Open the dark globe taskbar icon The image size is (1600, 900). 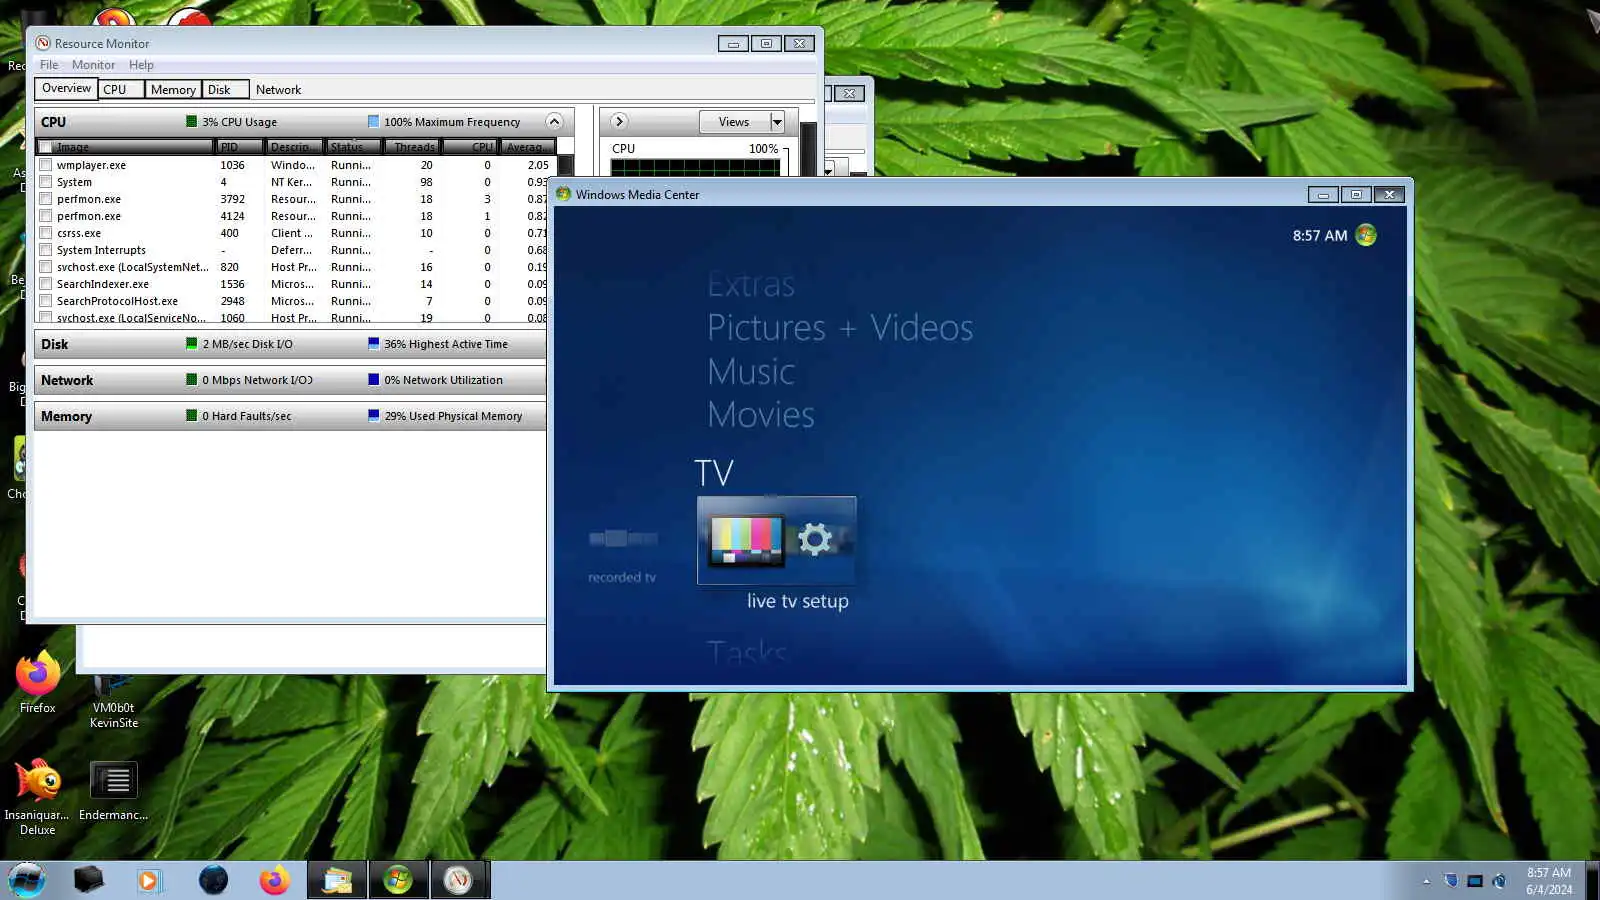pyautogui.click(x=213, y=880)
